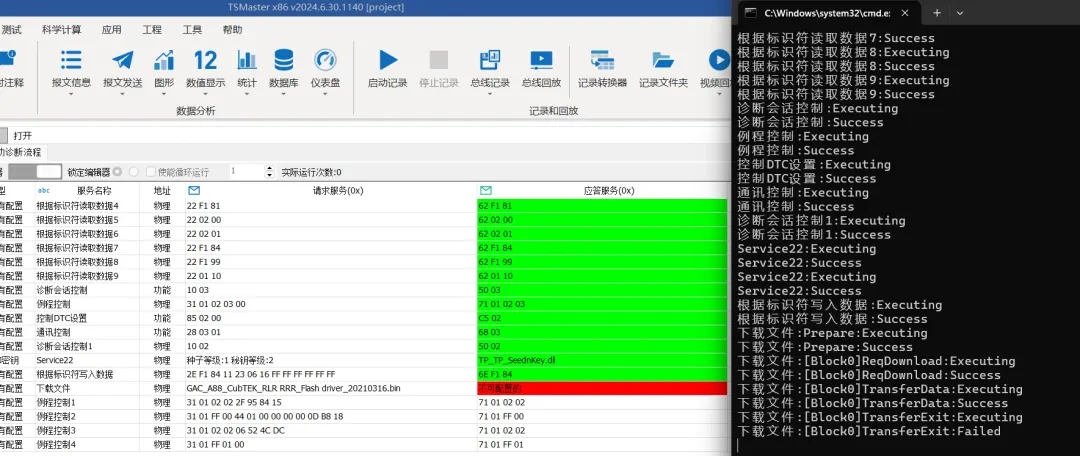Click cmd line TransferExit:Failed

(x=869, y=431)
